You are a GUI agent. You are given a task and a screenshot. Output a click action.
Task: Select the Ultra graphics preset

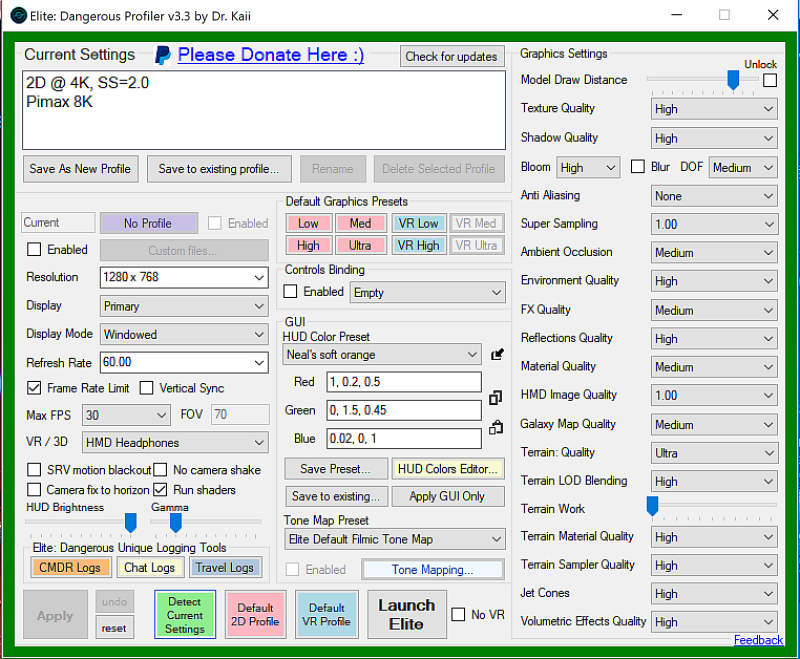361,245
